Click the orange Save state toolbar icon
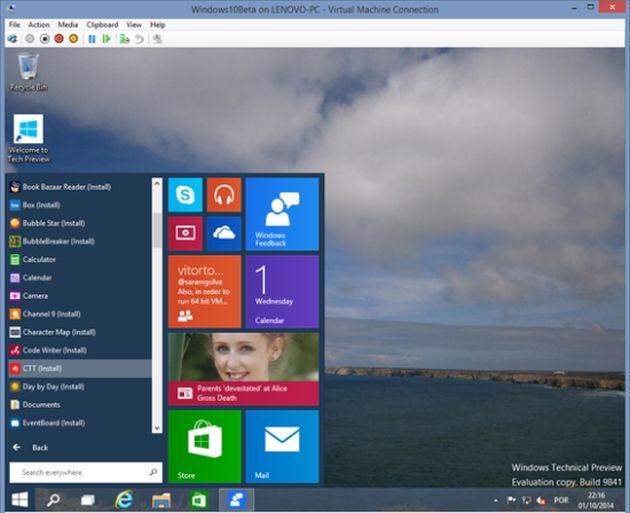Viewport: 630px width, 513px height. [74, 39]
